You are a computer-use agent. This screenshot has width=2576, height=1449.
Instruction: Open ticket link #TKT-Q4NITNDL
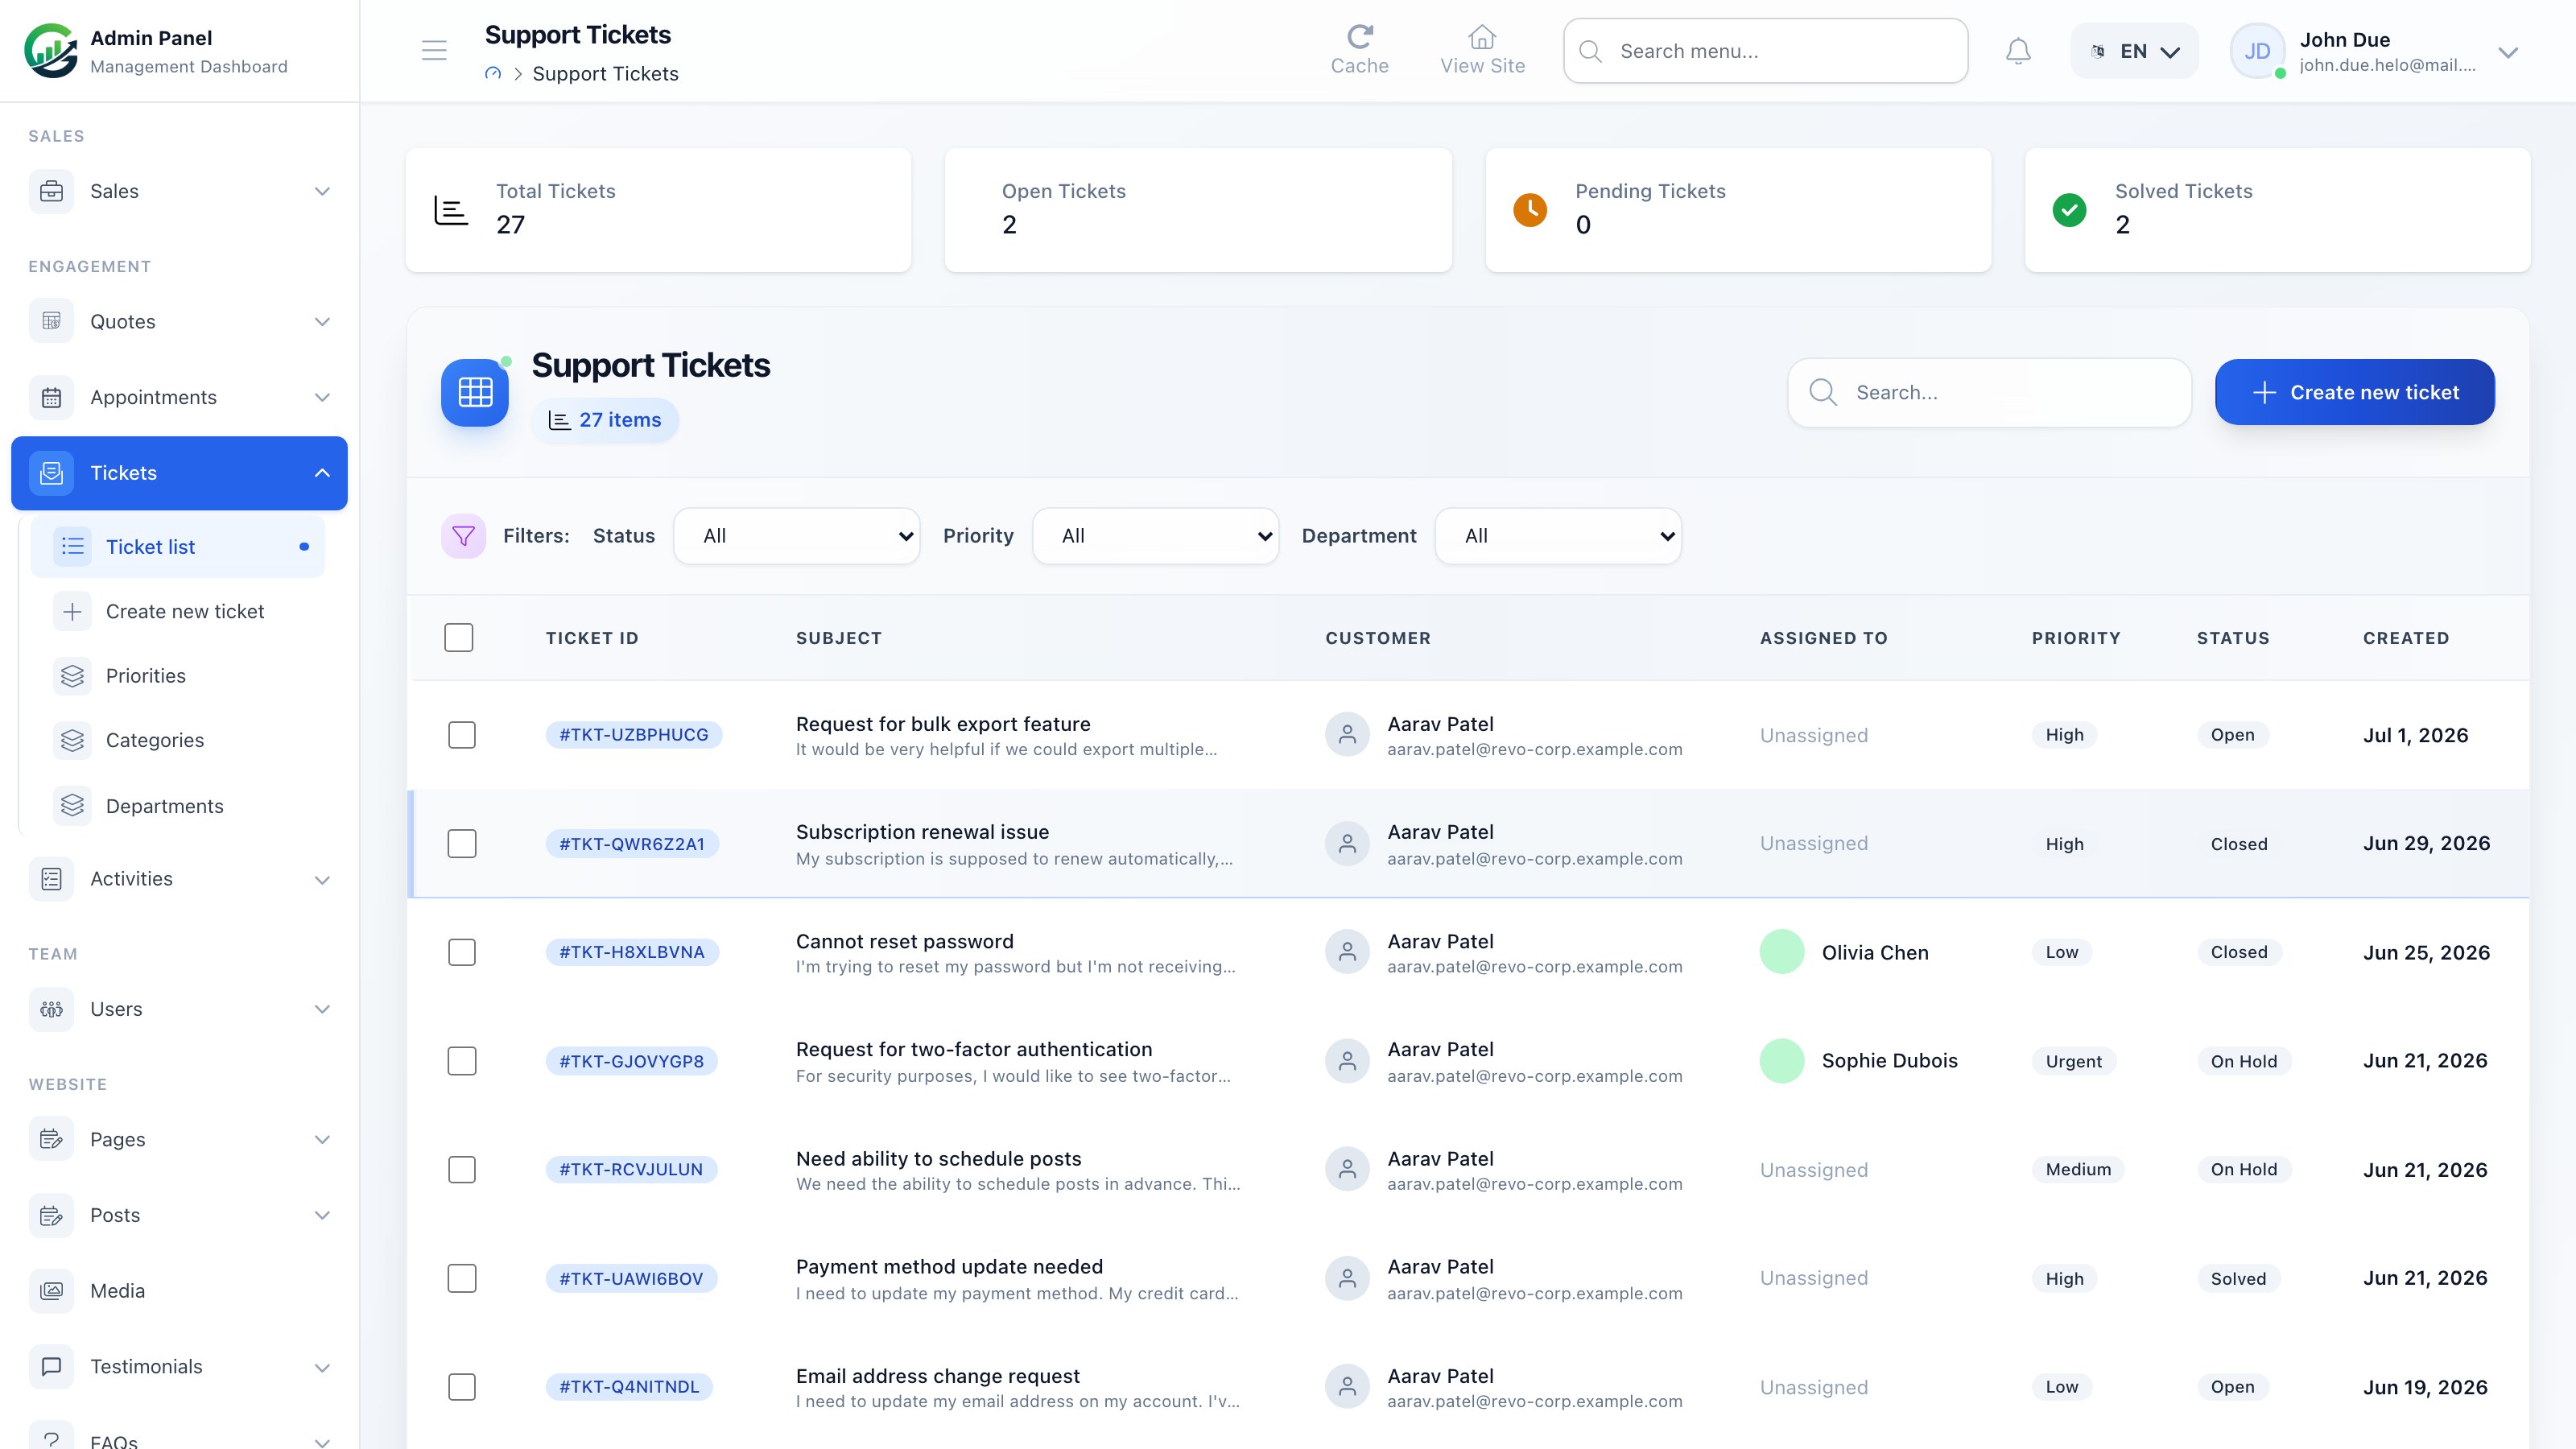(629, 1387)
